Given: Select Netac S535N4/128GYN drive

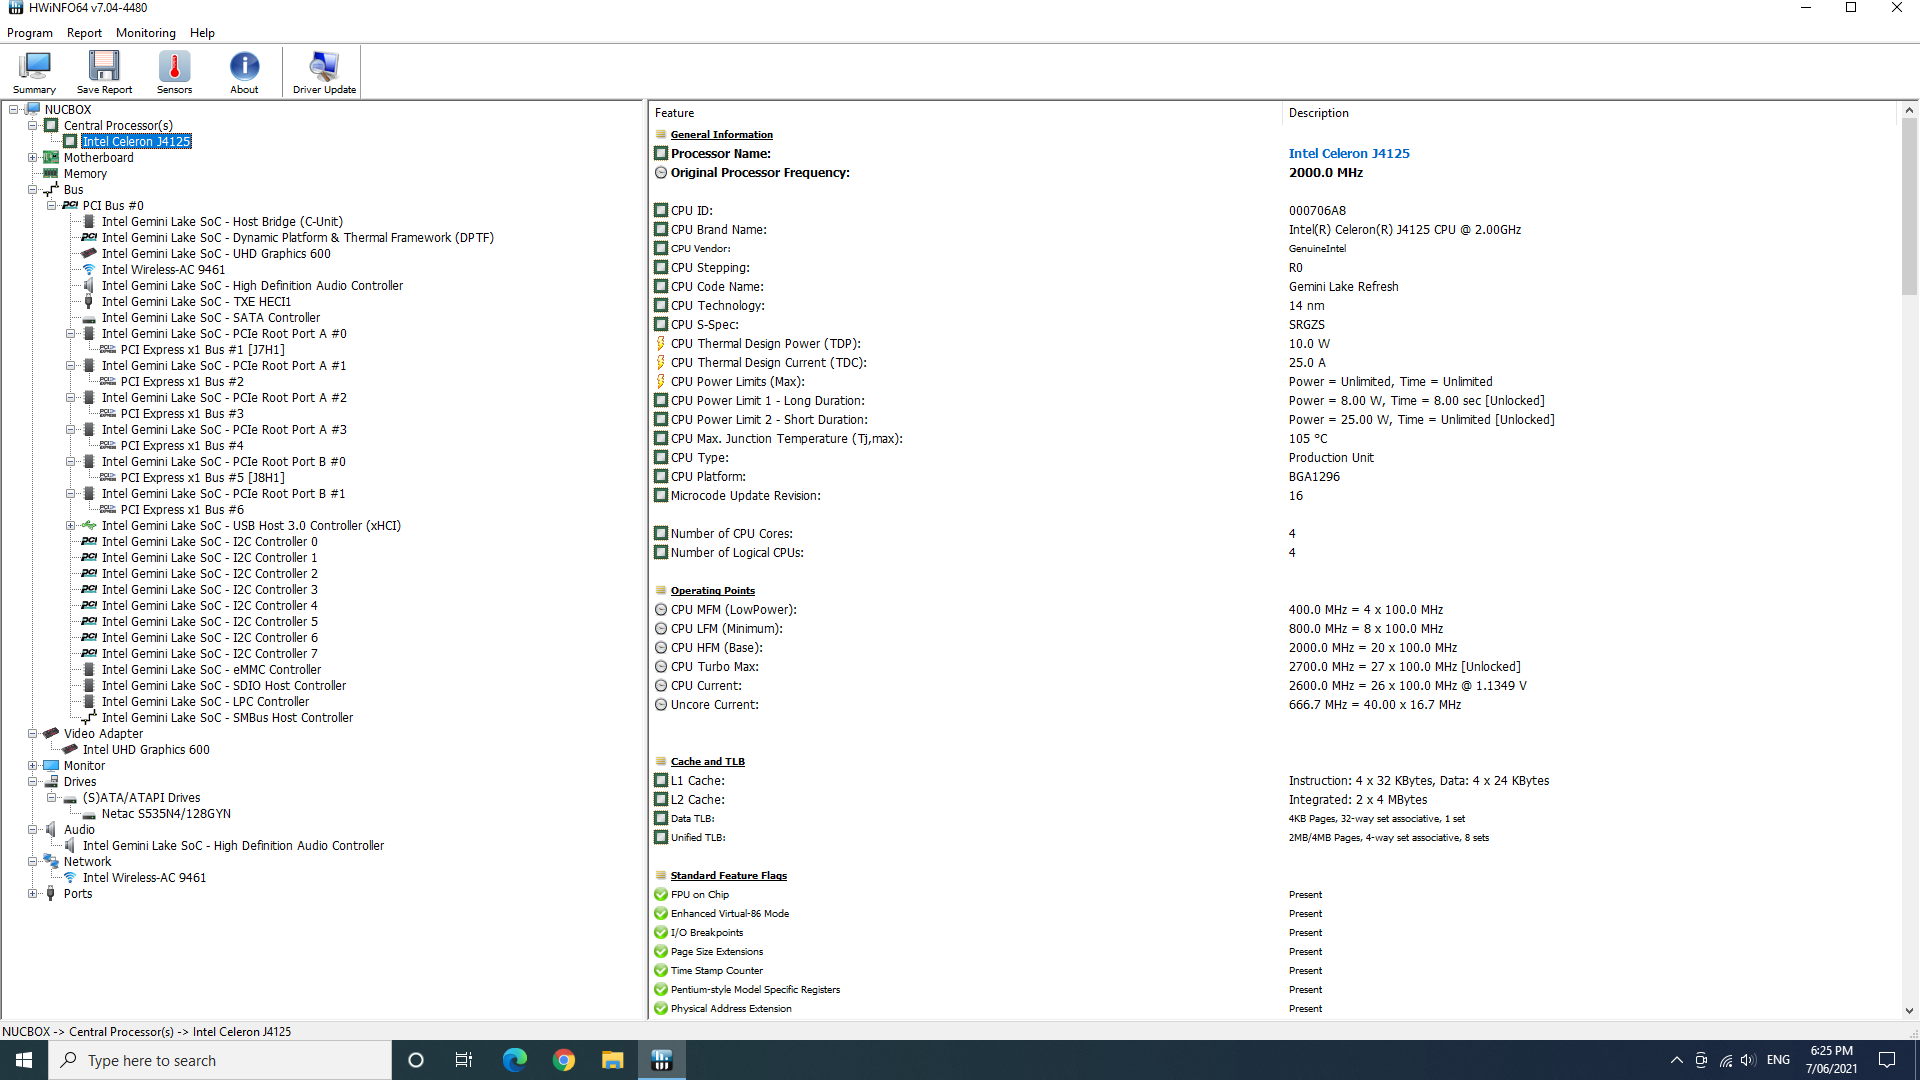Looking at the screenshot, I should click(166, 814).
